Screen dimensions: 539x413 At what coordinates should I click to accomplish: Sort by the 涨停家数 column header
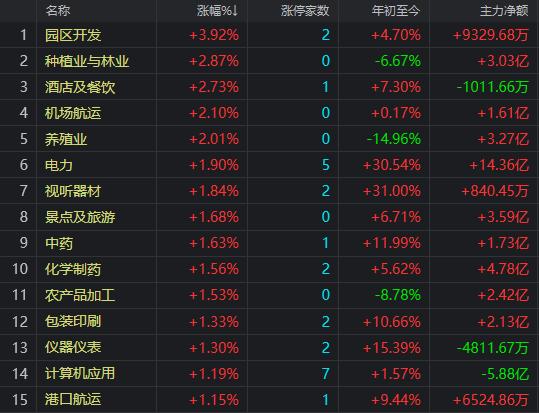[305, 11]
